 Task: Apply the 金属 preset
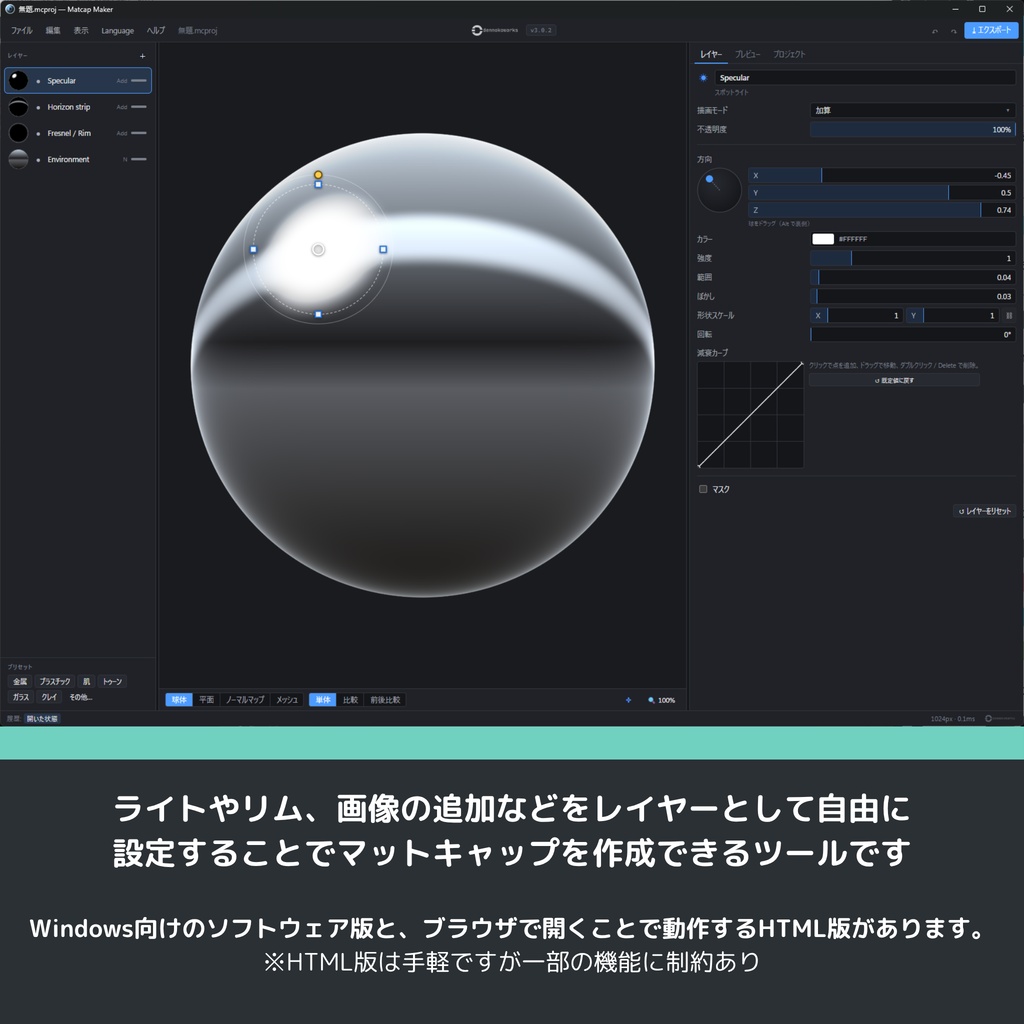tap(20, 681)
